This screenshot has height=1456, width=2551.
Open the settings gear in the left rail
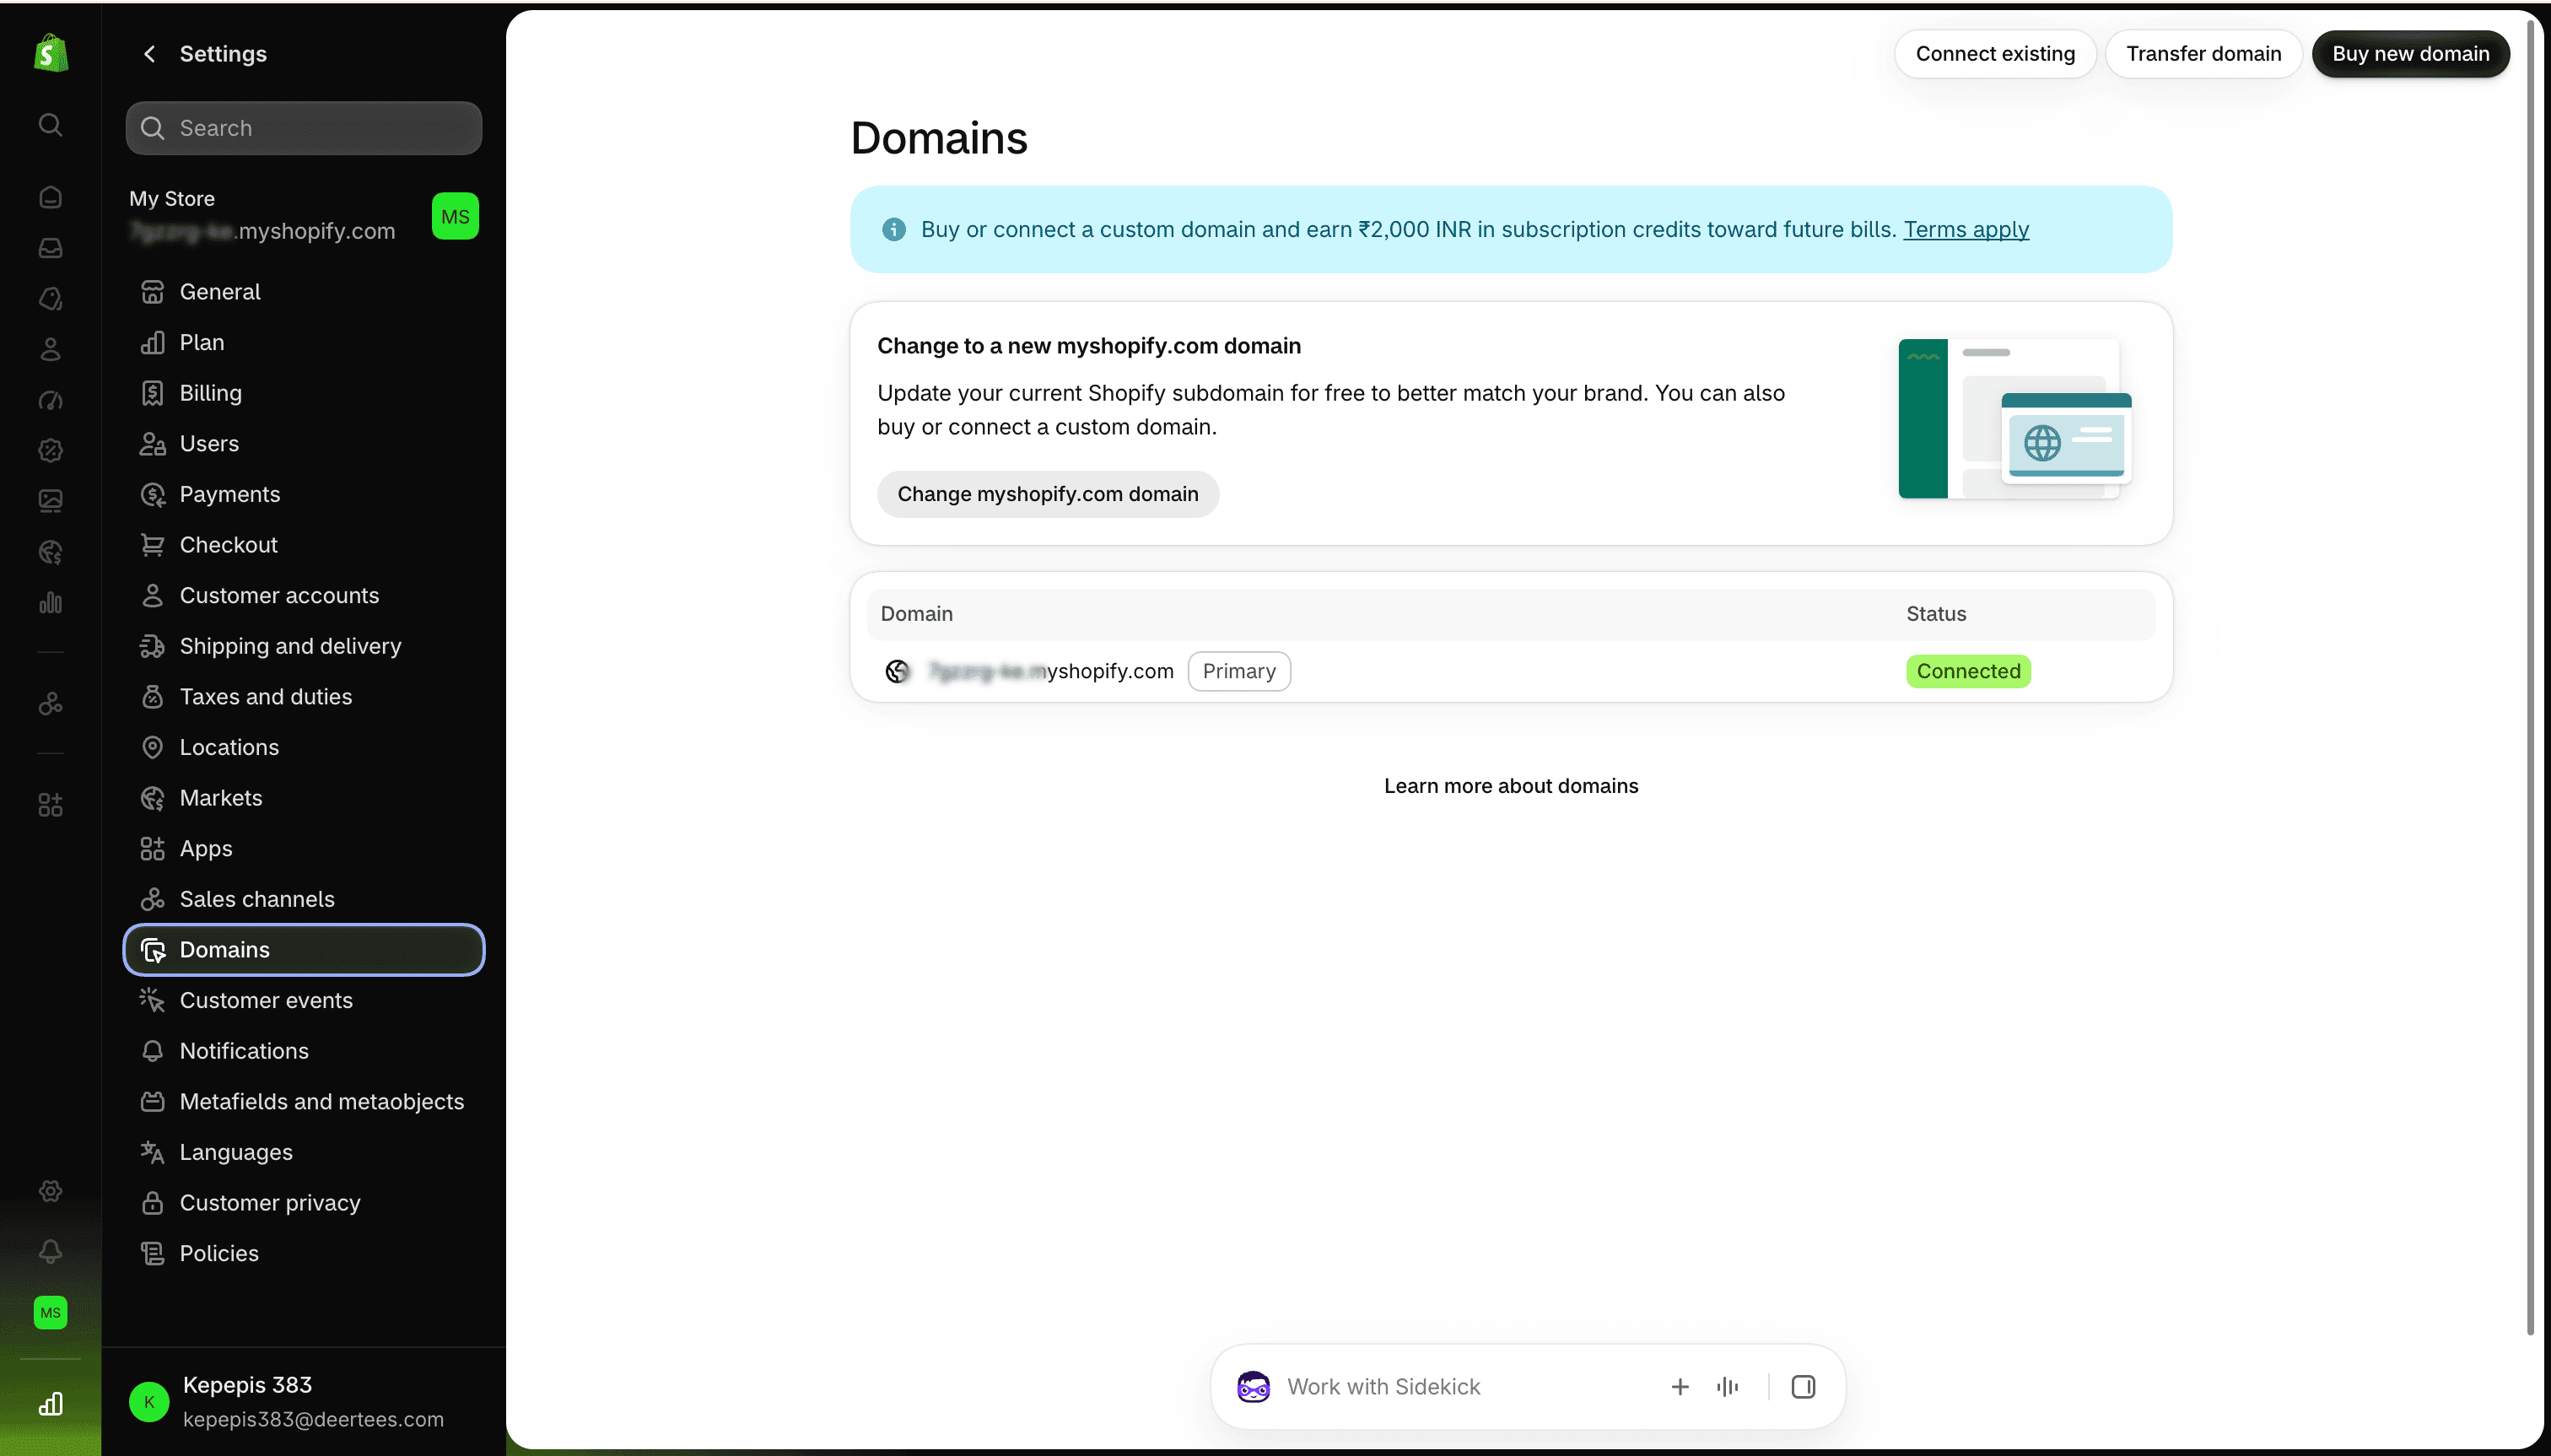pos(50,1191)
